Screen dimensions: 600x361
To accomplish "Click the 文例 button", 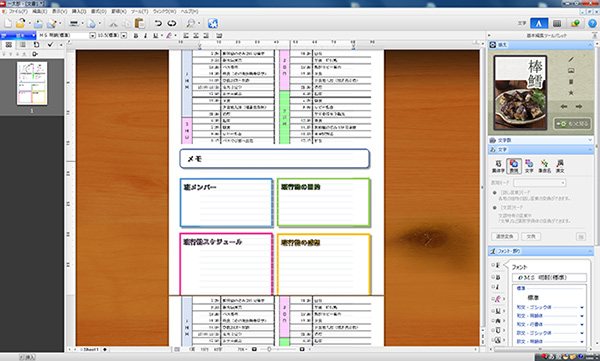I will coord(531,237).
